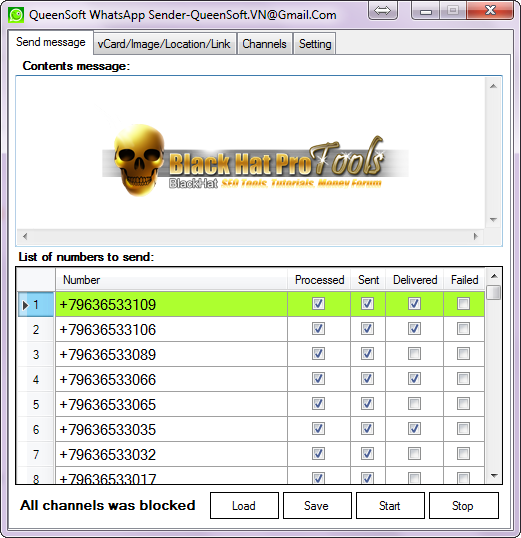Uncheck Delivered checkbox for +79636533066
Screen dimensions: 521x538
tap(414, 379)
